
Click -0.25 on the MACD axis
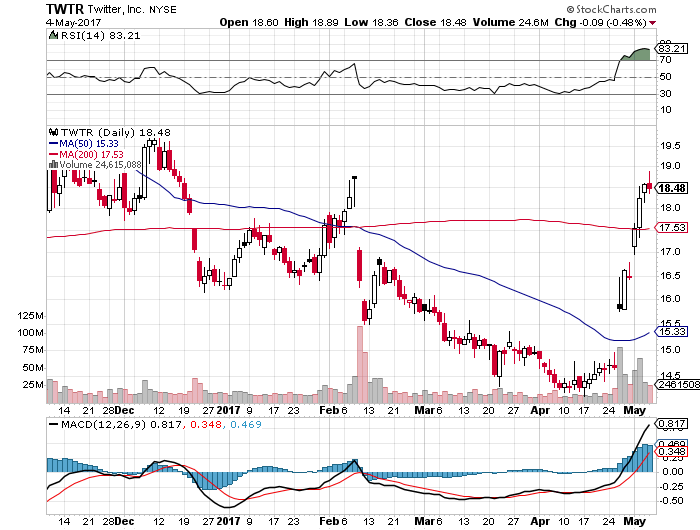(x=671, y=487)
